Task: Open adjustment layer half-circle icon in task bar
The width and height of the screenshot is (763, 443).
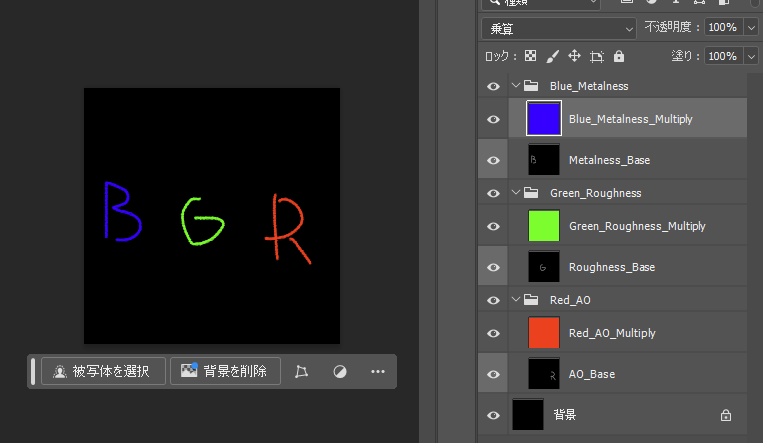Action: [x=340, y=372]
